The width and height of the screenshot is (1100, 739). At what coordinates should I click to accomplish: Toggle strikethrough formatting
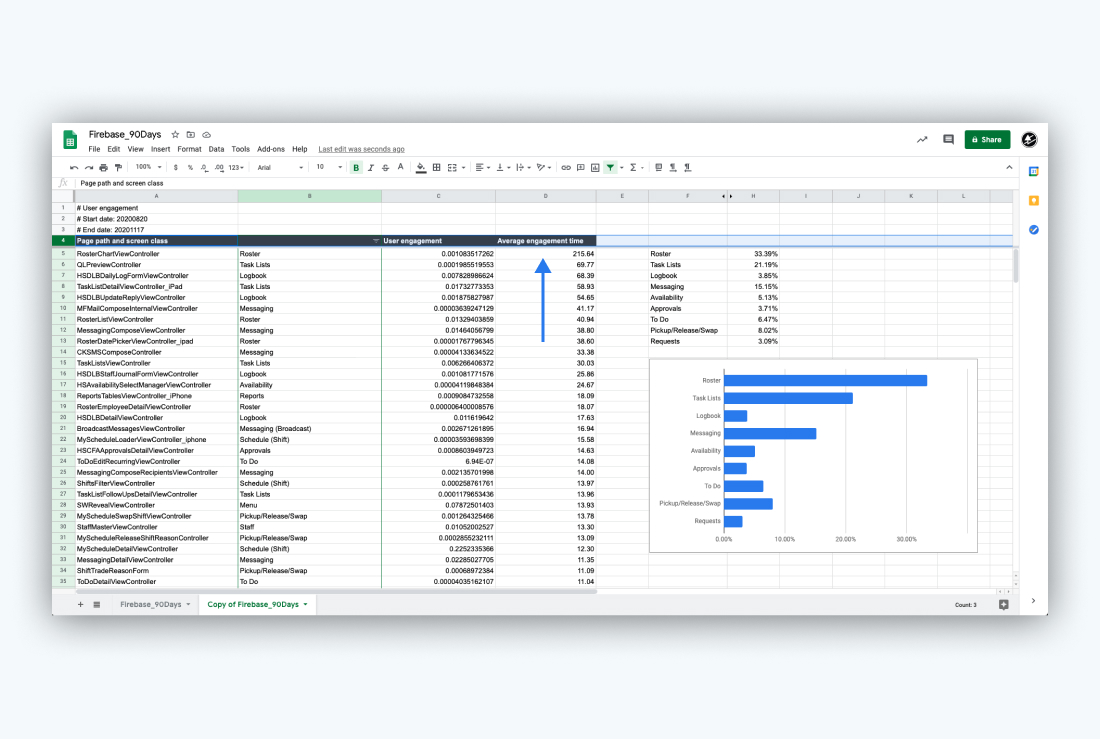[385, 167]
